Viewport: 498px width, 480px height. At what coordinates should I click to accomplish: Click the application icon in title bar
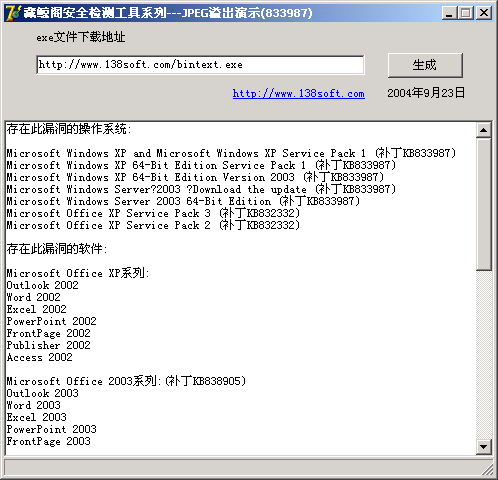(13, 13)
